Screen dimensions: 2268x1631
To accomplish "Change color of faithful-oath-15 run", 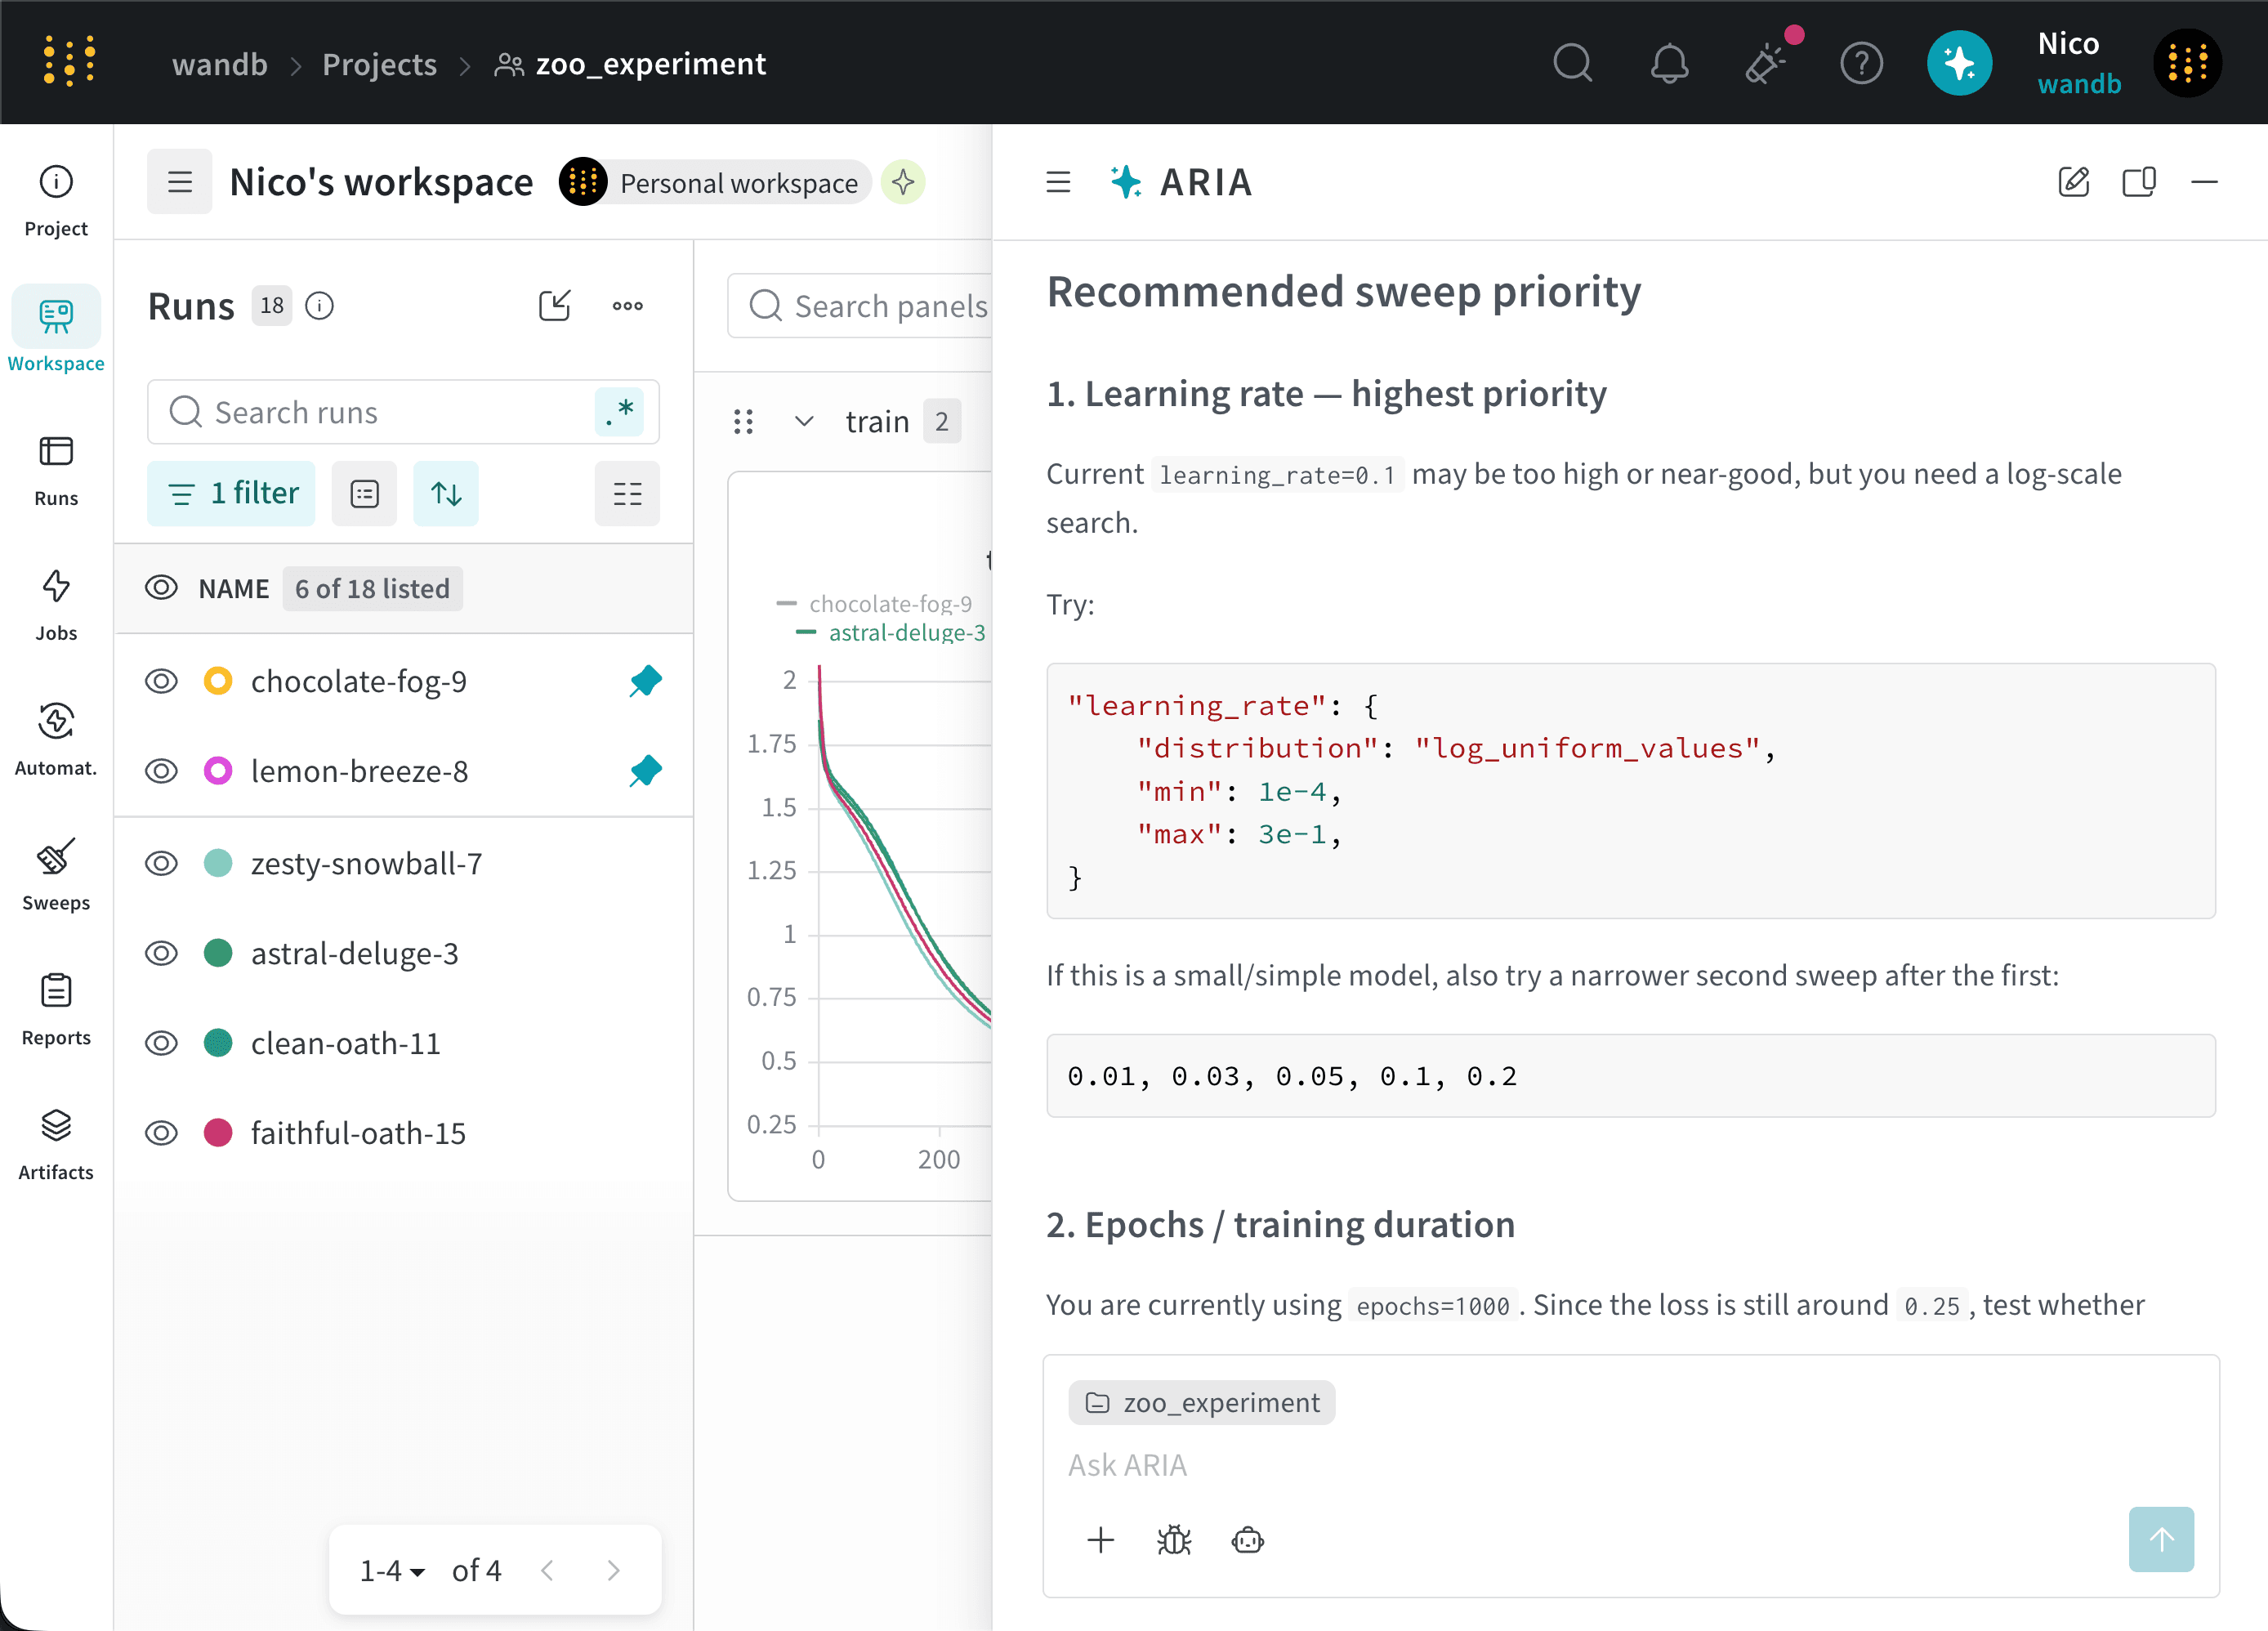I will (x=218, y=1134).
